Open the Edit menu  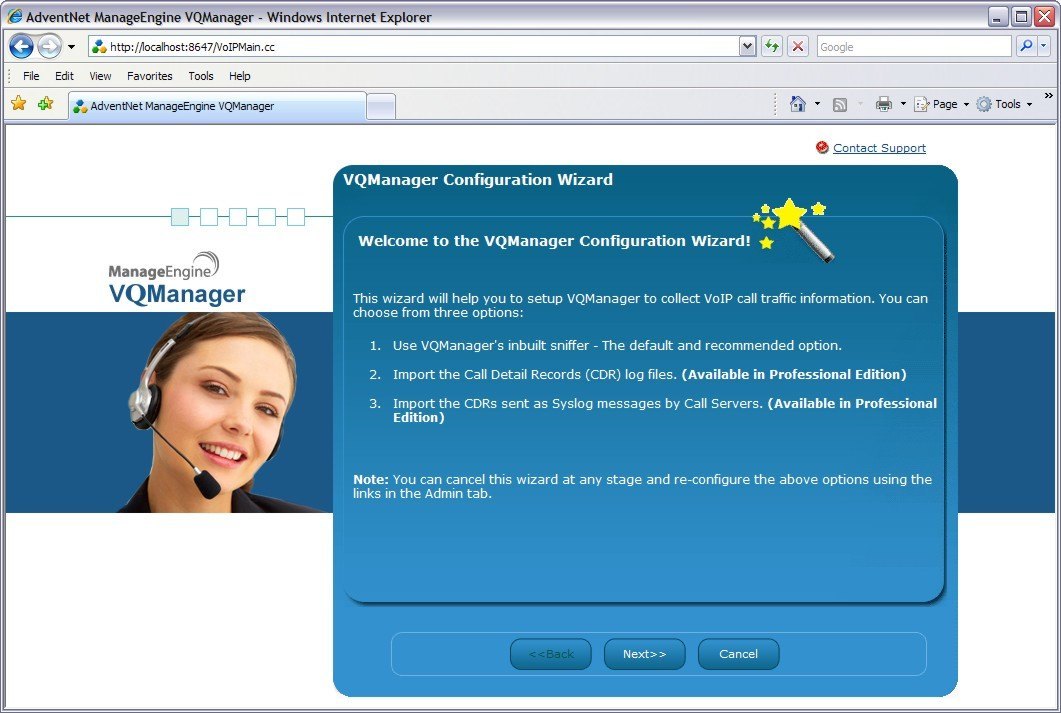(x=64, y=76)
